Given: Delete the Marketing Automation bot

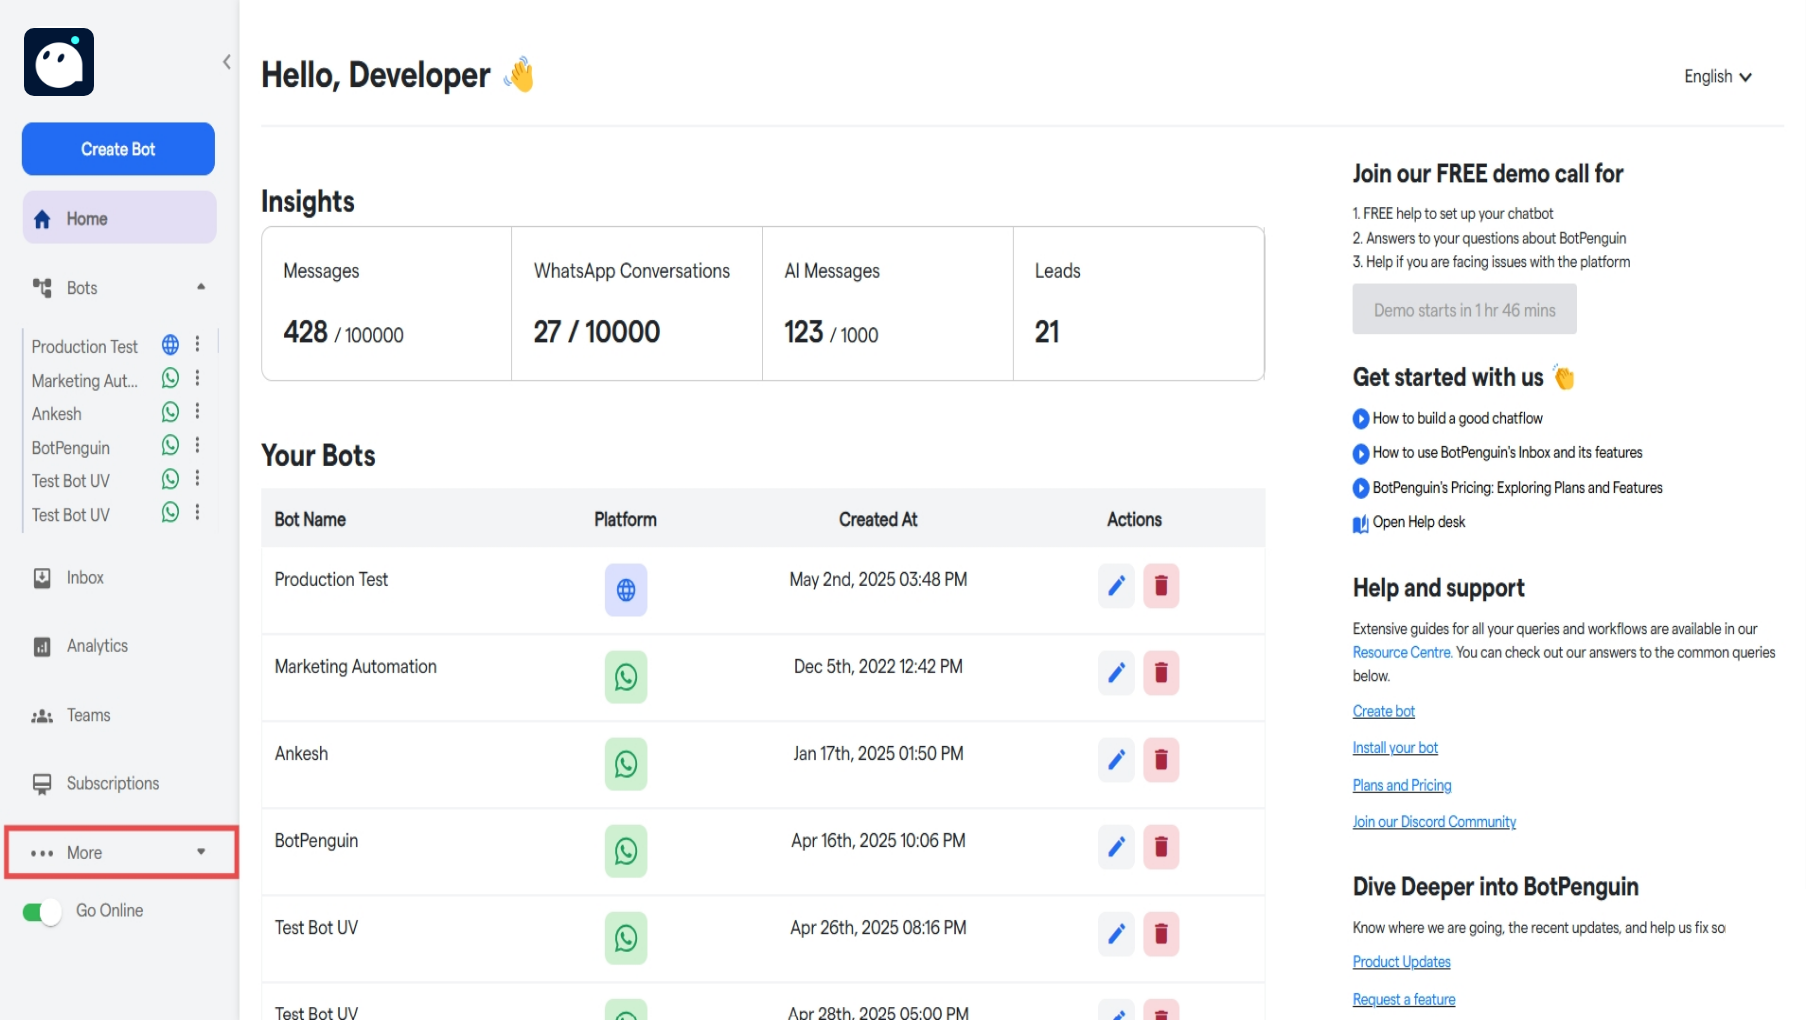Looking at the screenshot, I should tap(1161, 673).
